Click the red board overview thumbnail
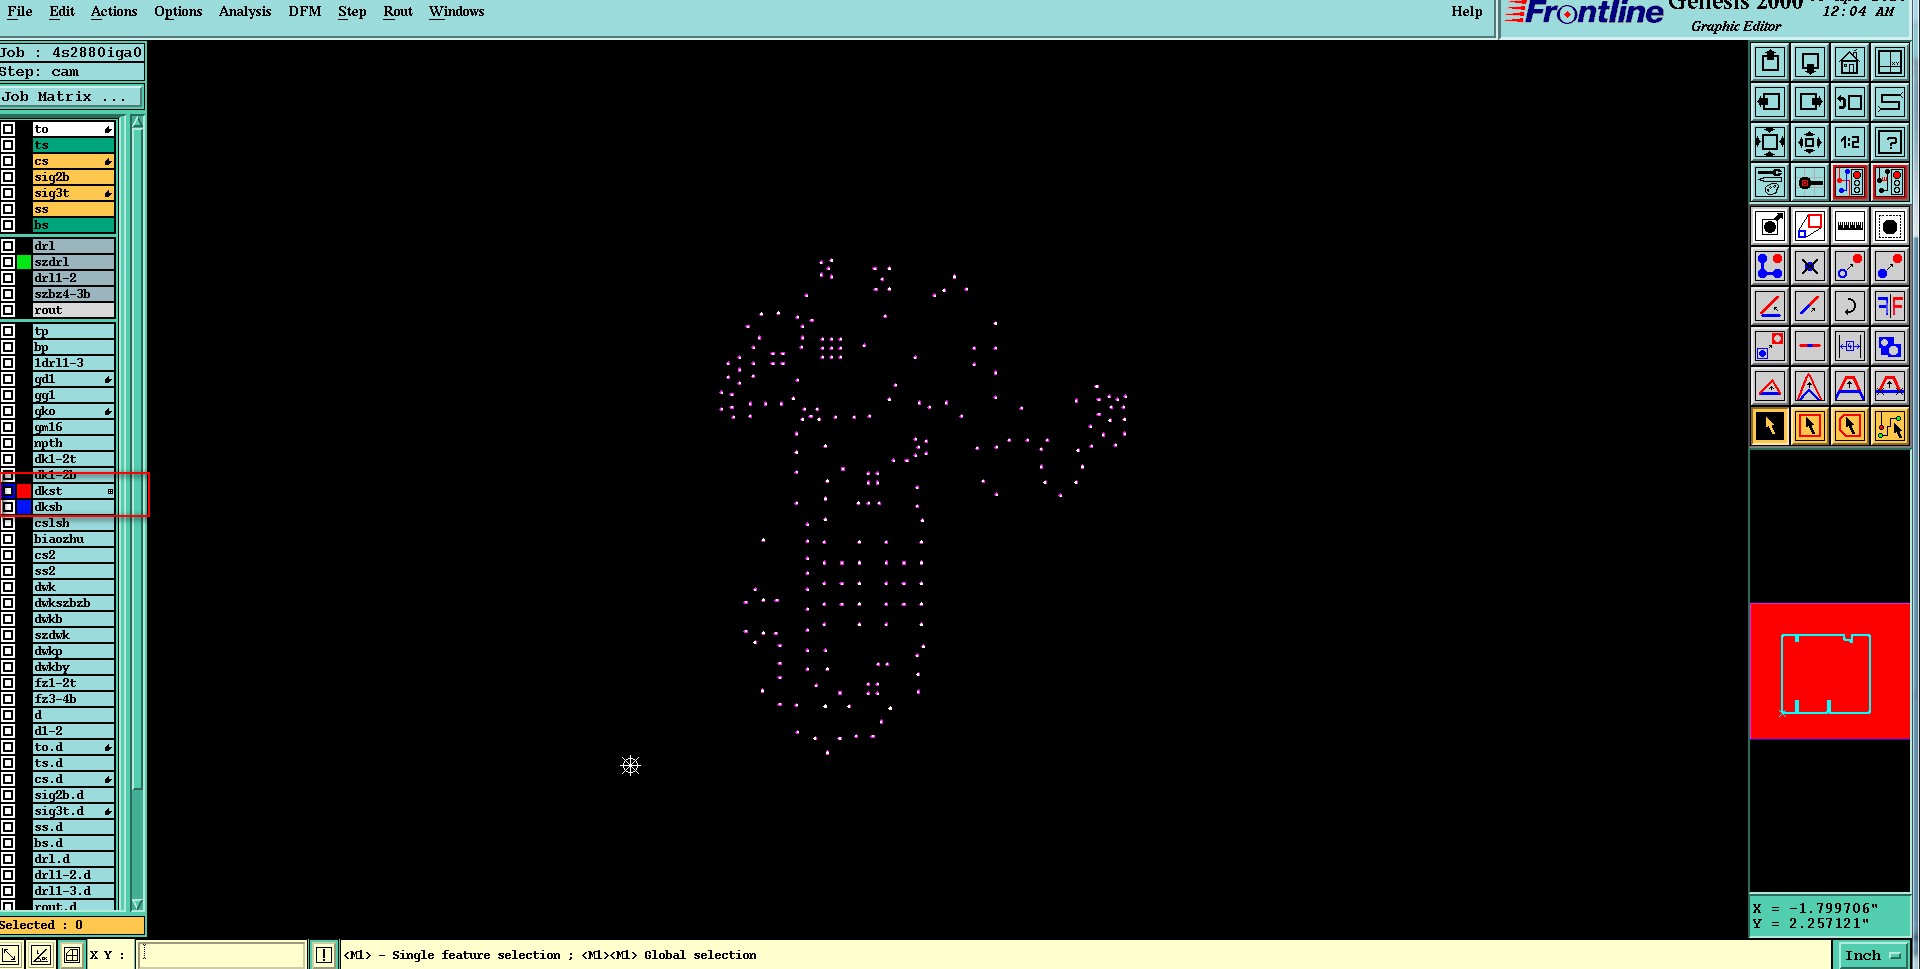 pyautogui.click(x=1829, y=671)
